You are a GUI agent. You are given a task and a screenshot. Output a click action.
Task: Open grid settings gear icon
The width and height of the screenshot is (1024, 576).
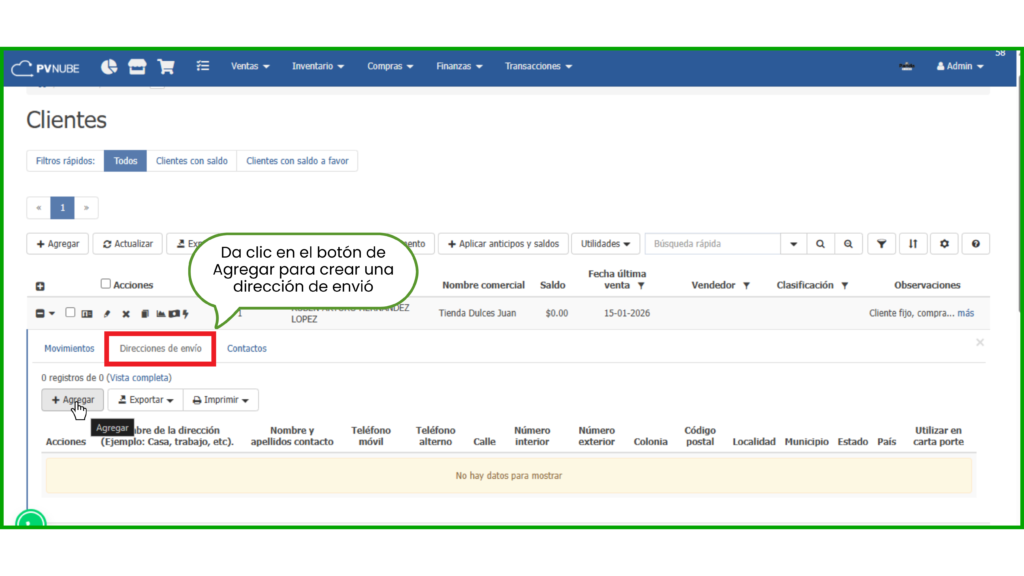(944, 244)
